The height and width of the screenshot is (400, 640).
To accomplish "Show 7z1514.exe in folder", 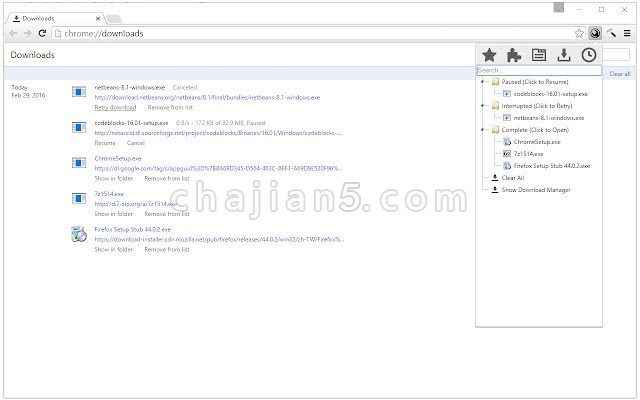I will tap(113, 214).
